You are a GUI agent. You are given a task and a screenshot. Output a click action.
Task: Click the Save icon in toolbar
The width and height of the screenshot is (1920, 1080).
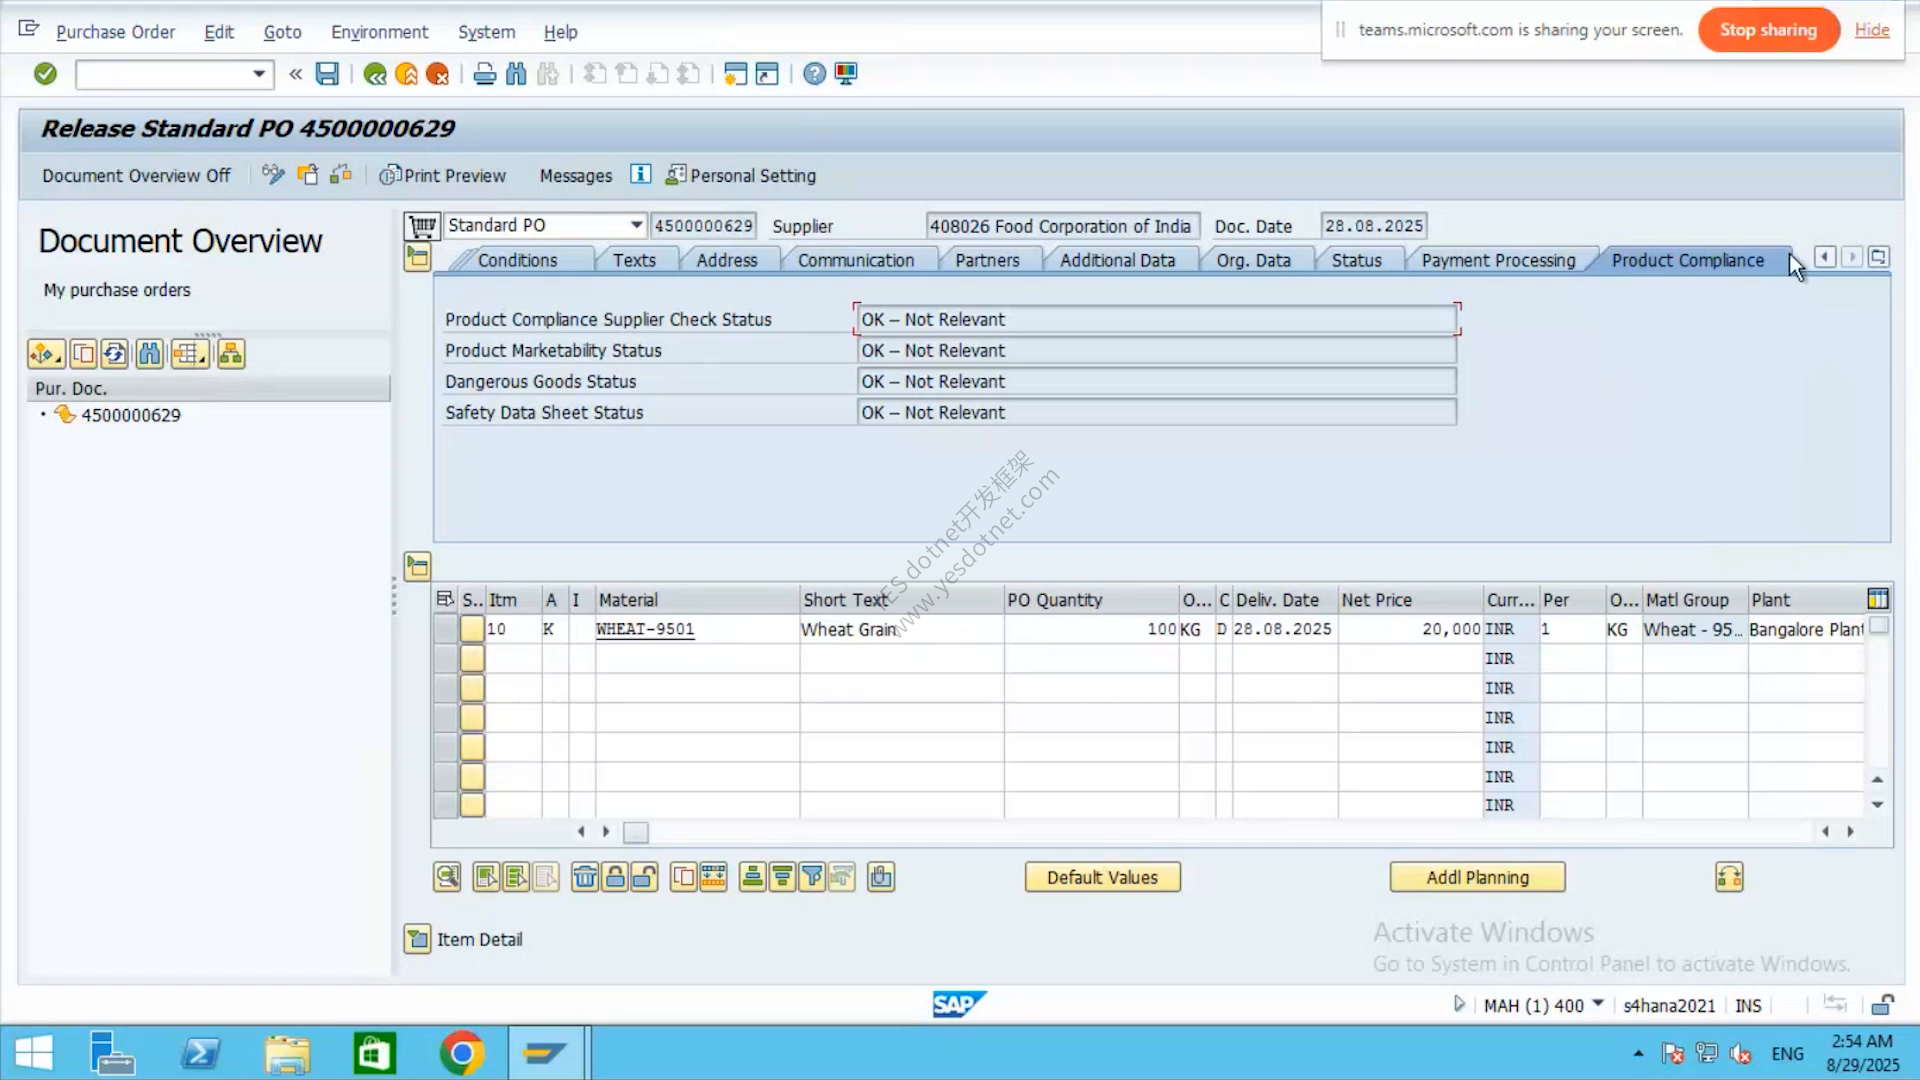pyautogui.click(x=327, y=73)
